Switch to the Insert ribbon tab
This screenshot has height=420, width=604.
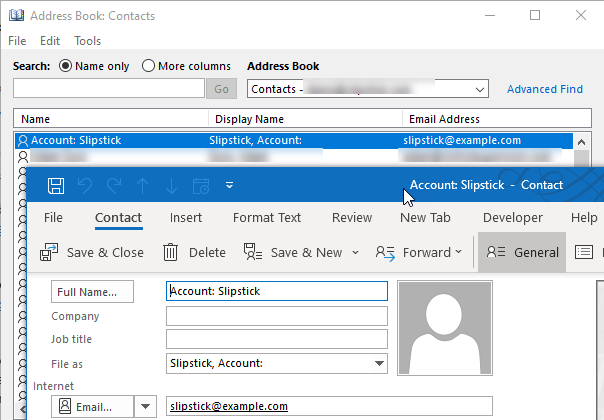[x=186, y=218]
